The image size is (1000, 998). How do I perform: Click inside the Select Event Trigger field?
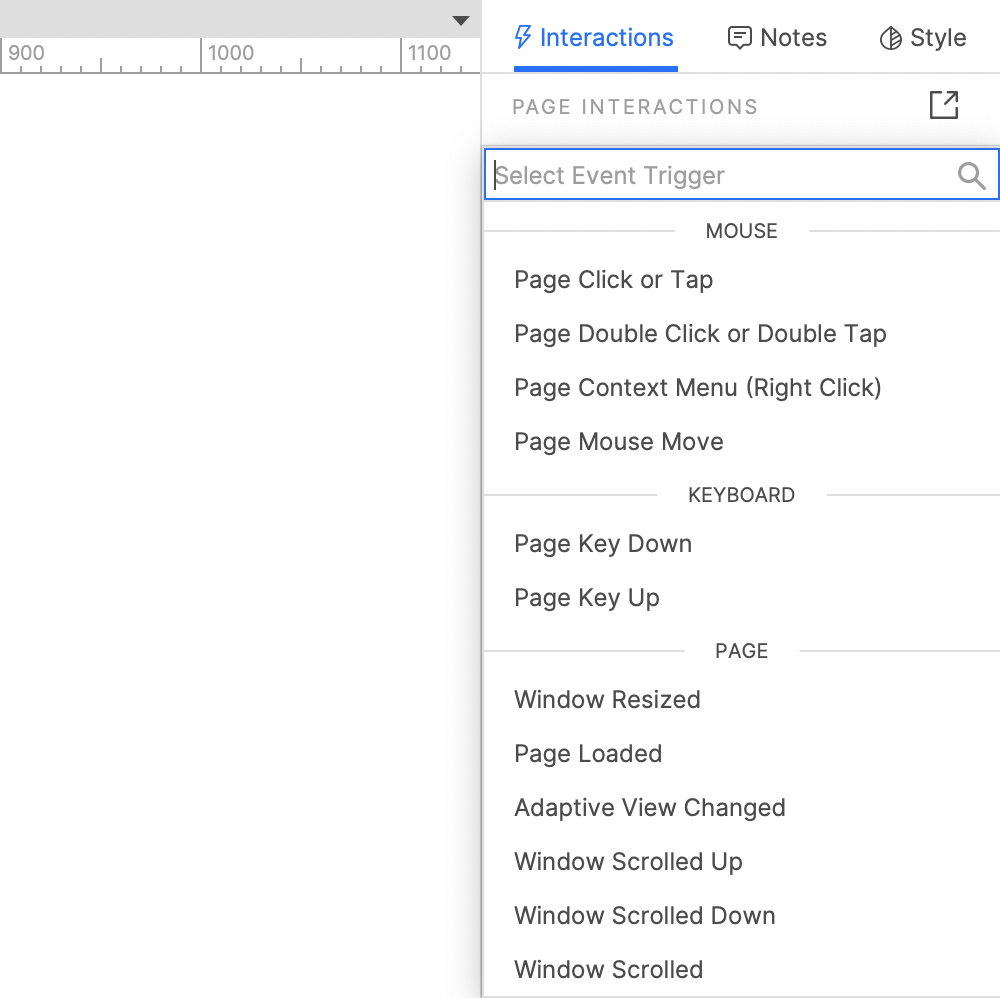pos(700,175)
